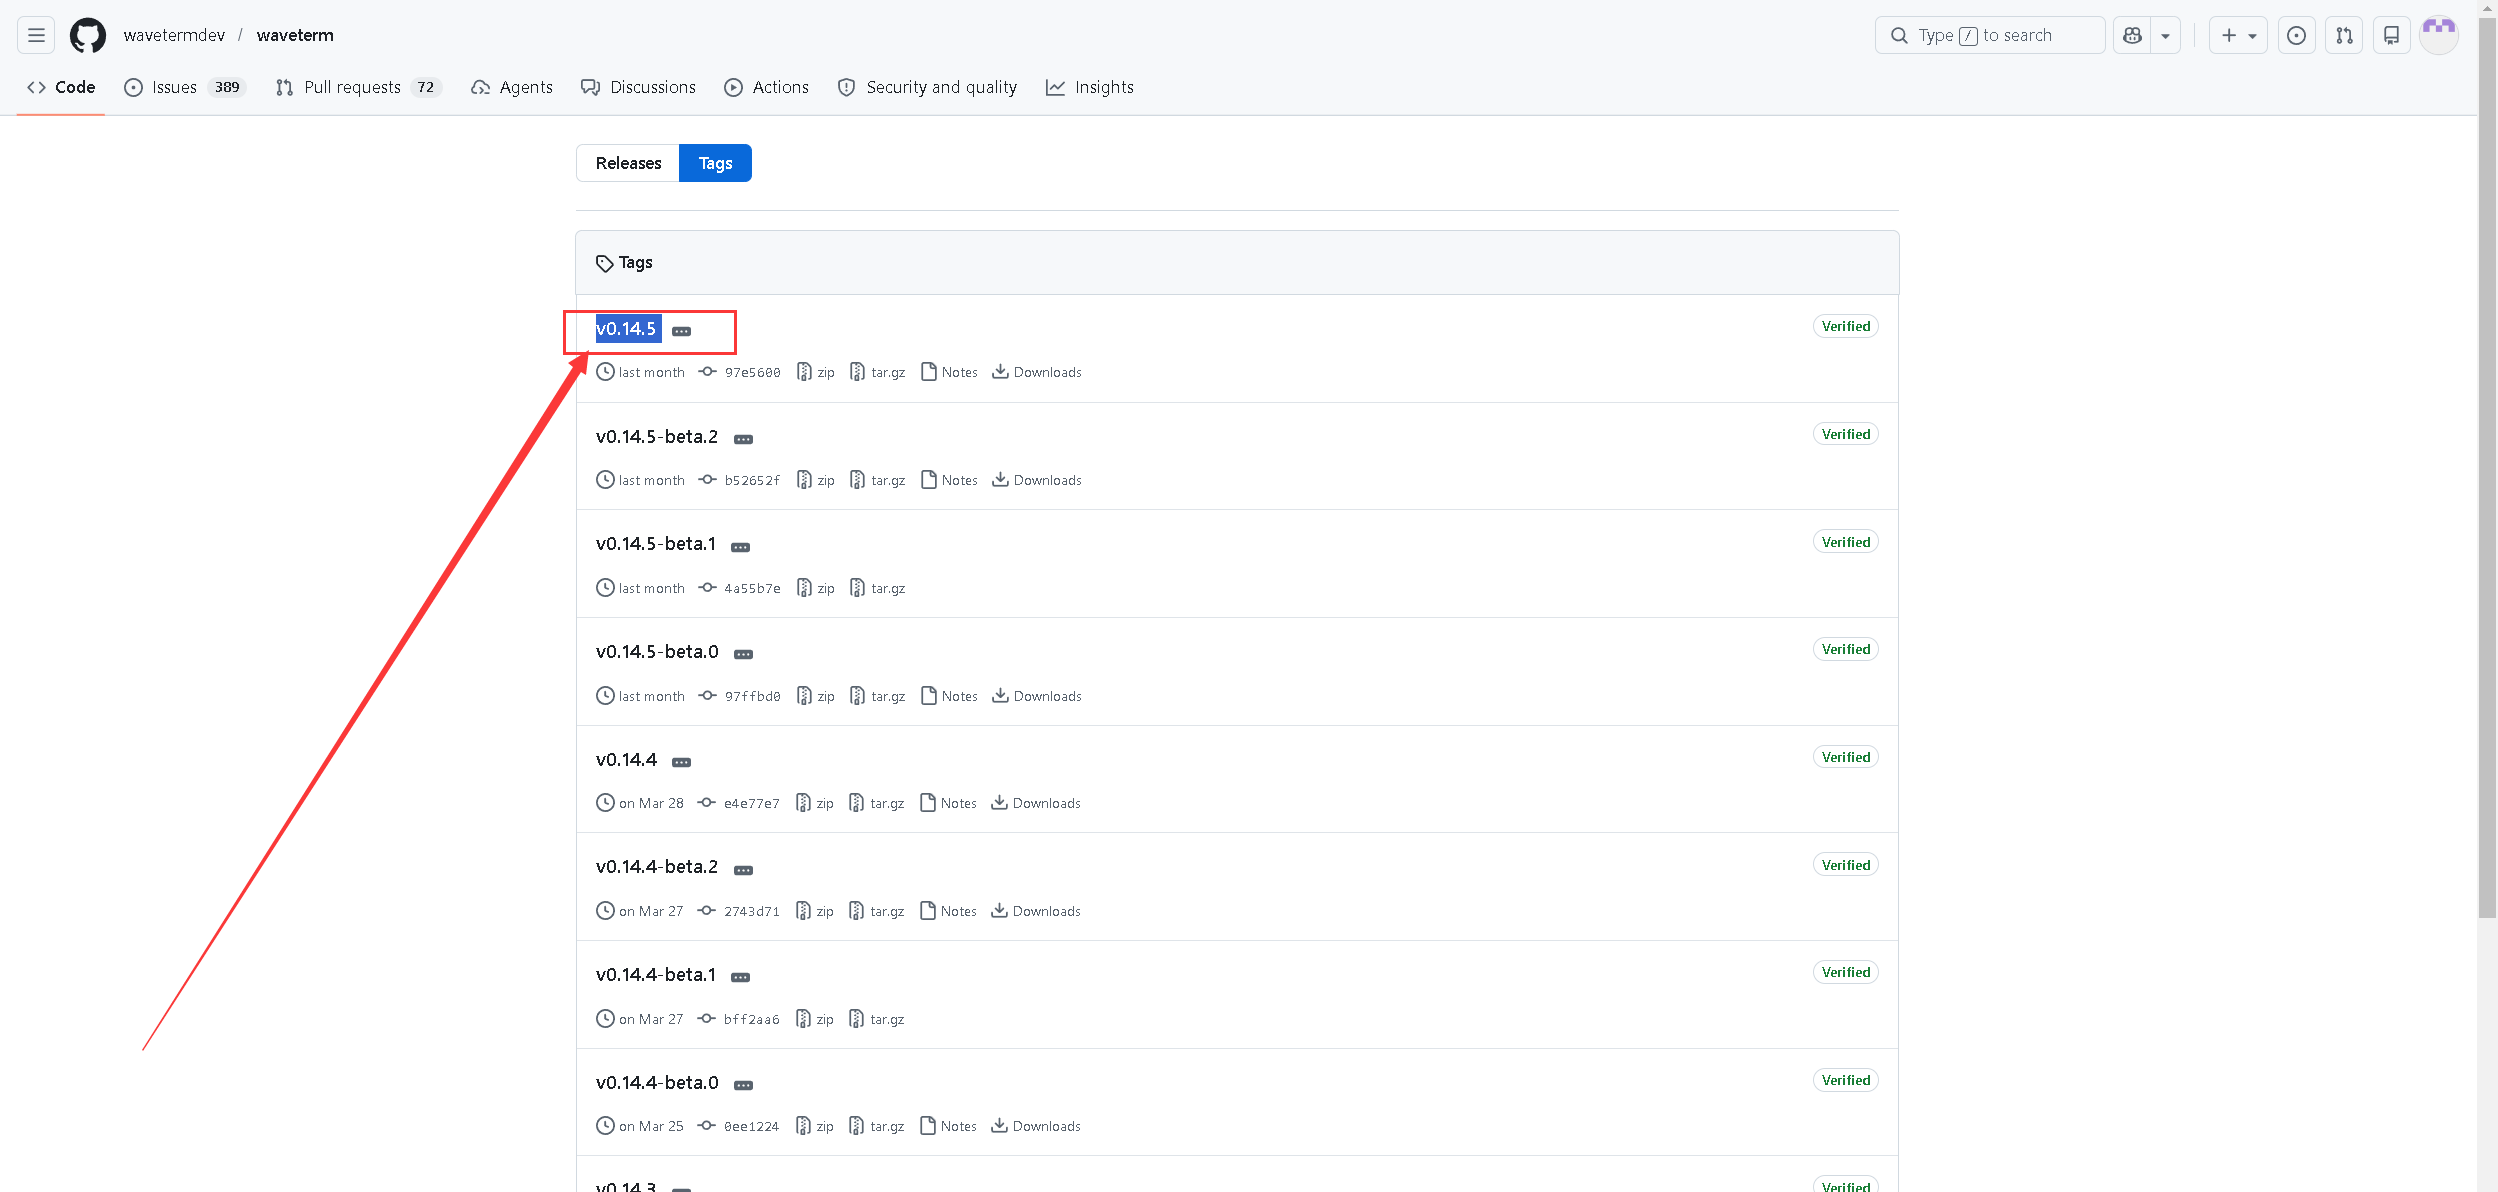Screen dimensions: 2498x1192
Task: Open the Pull requests tab
Action: (x=358, y=87)
